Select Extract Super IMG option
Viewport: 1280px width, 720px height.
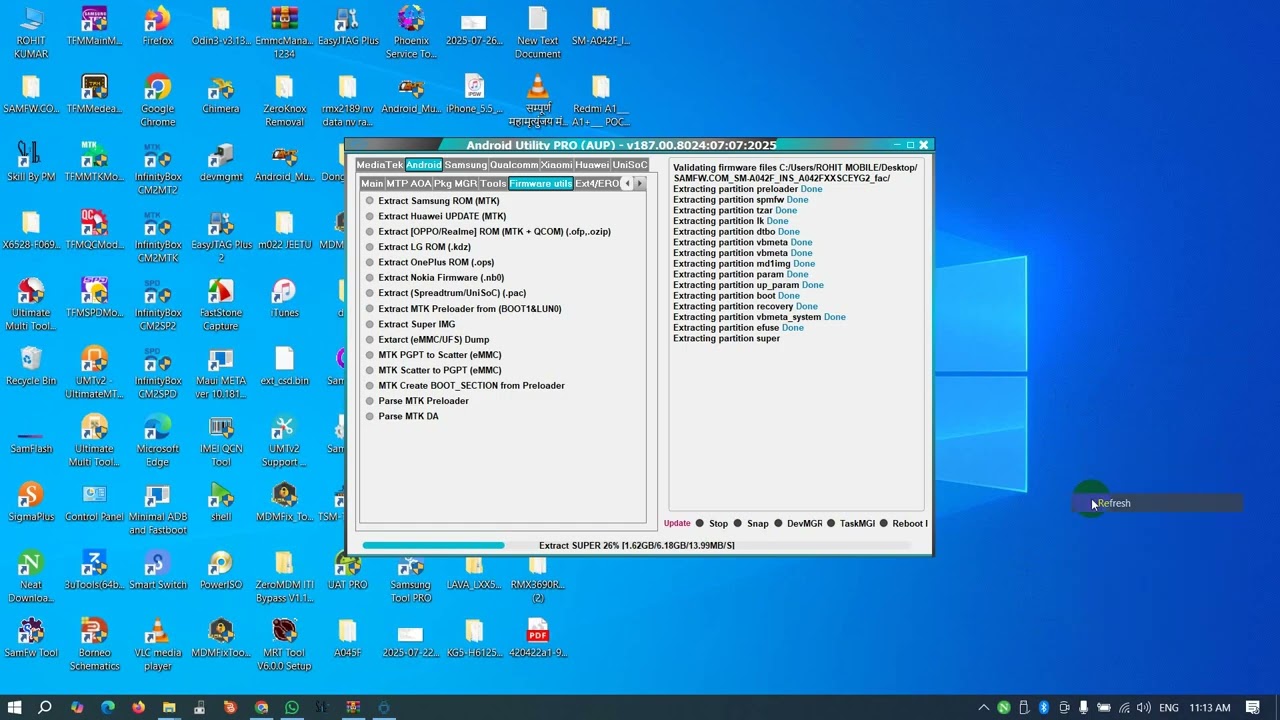(410, 325)
